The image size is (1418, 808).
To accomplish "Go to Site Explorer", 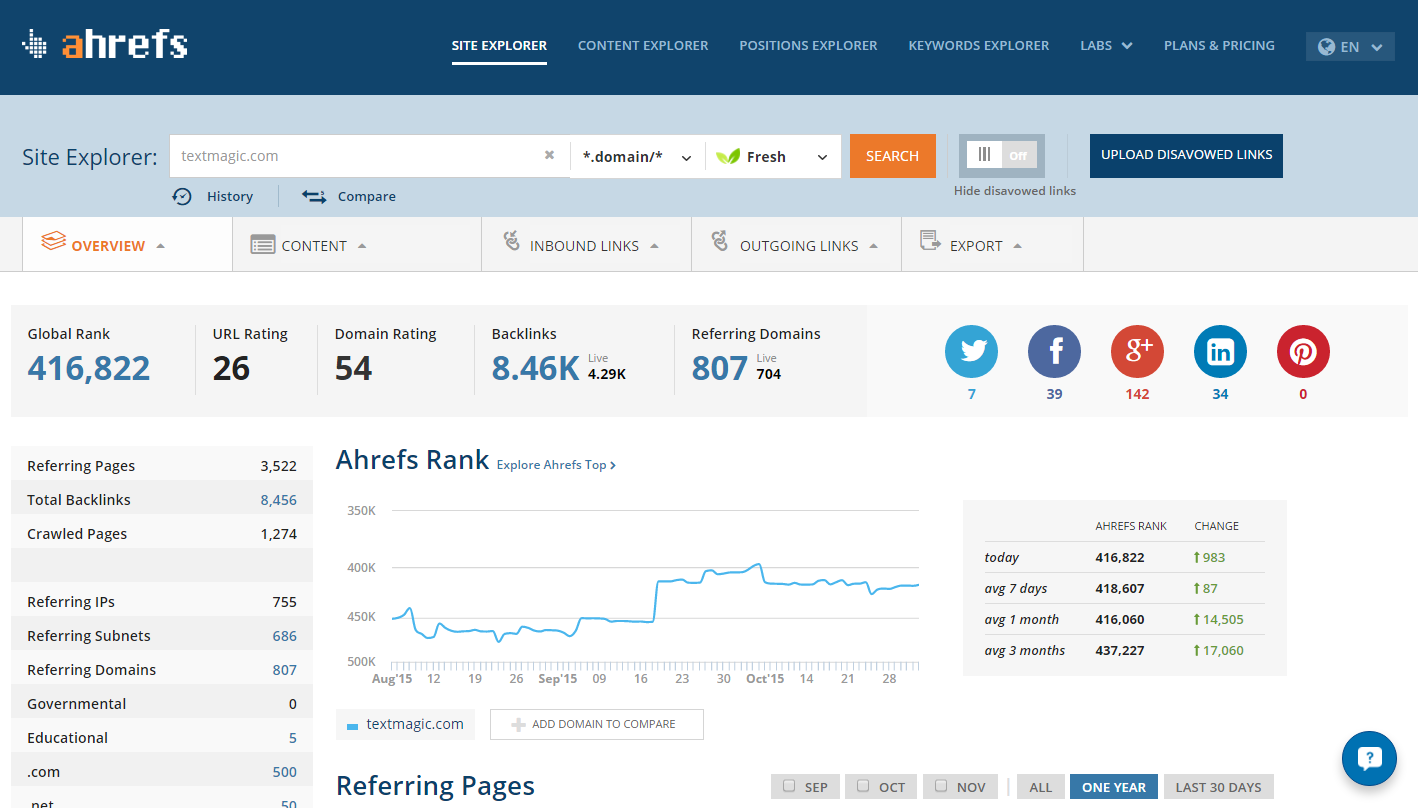I will 499,45.
